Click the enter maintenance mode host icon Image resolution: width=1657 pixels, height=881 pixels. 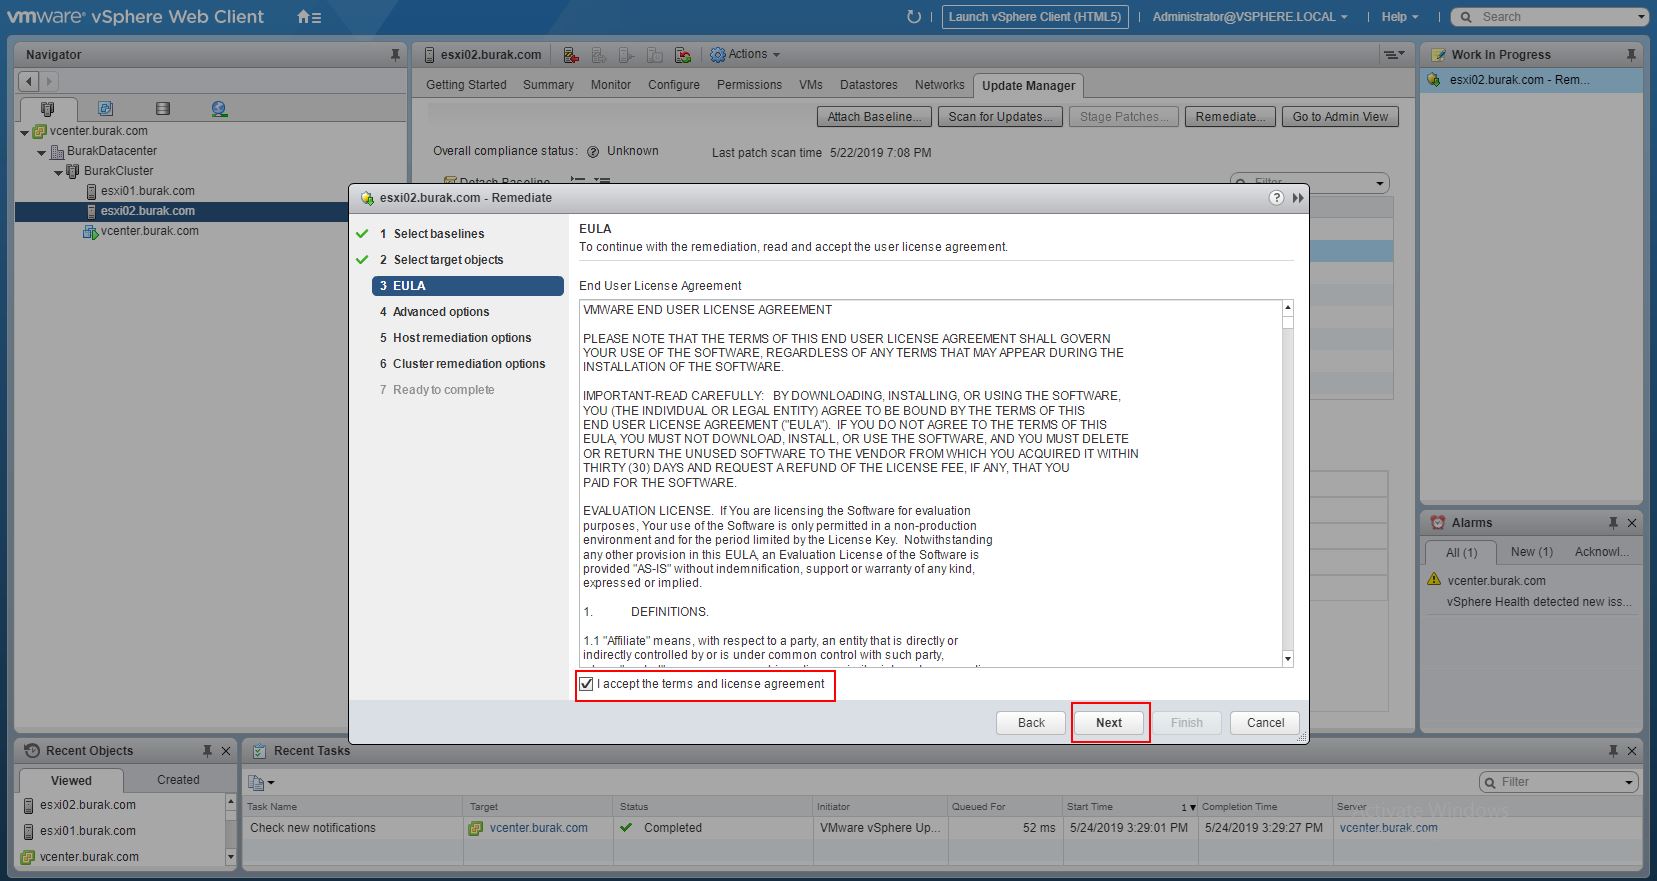pos(571,55)
